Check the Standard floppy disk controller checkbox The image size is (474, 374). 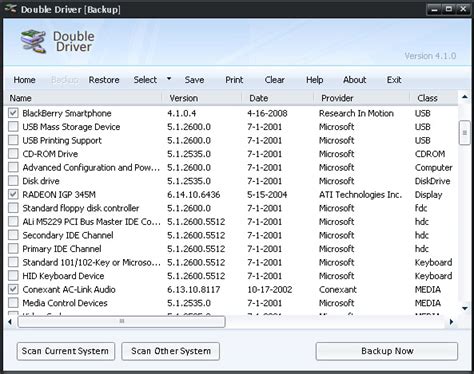(13, 208)
